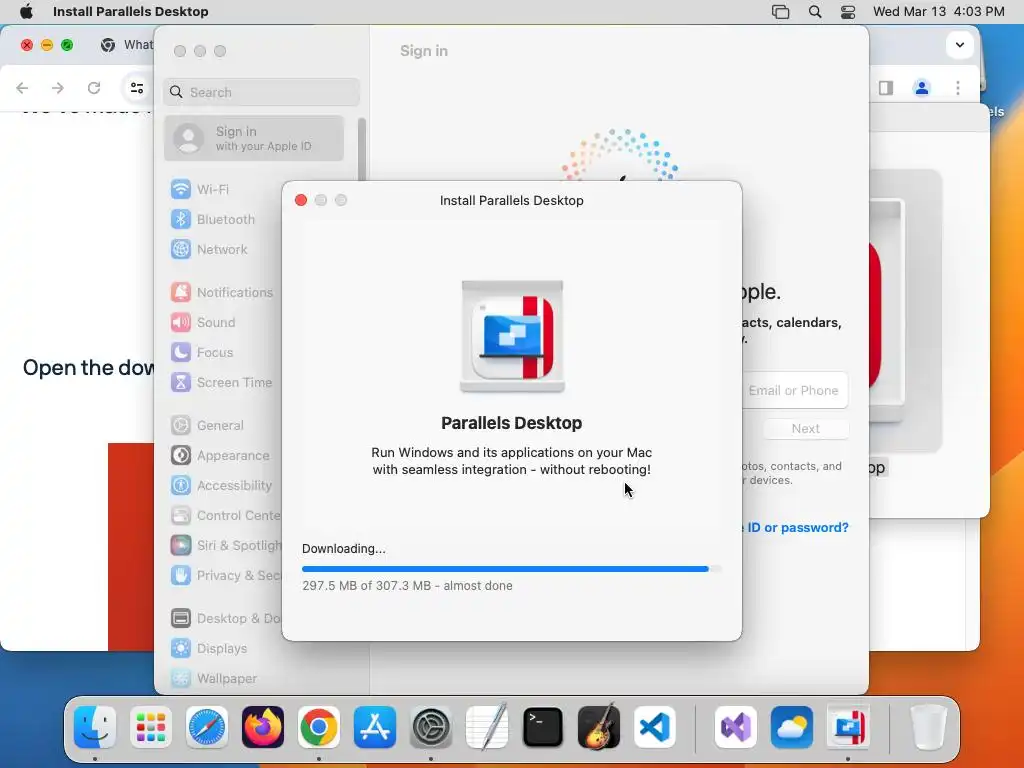Click the Next button in Apple ID sign in
This screenshot has width=1024, height=768.
[x=806, y=428]
